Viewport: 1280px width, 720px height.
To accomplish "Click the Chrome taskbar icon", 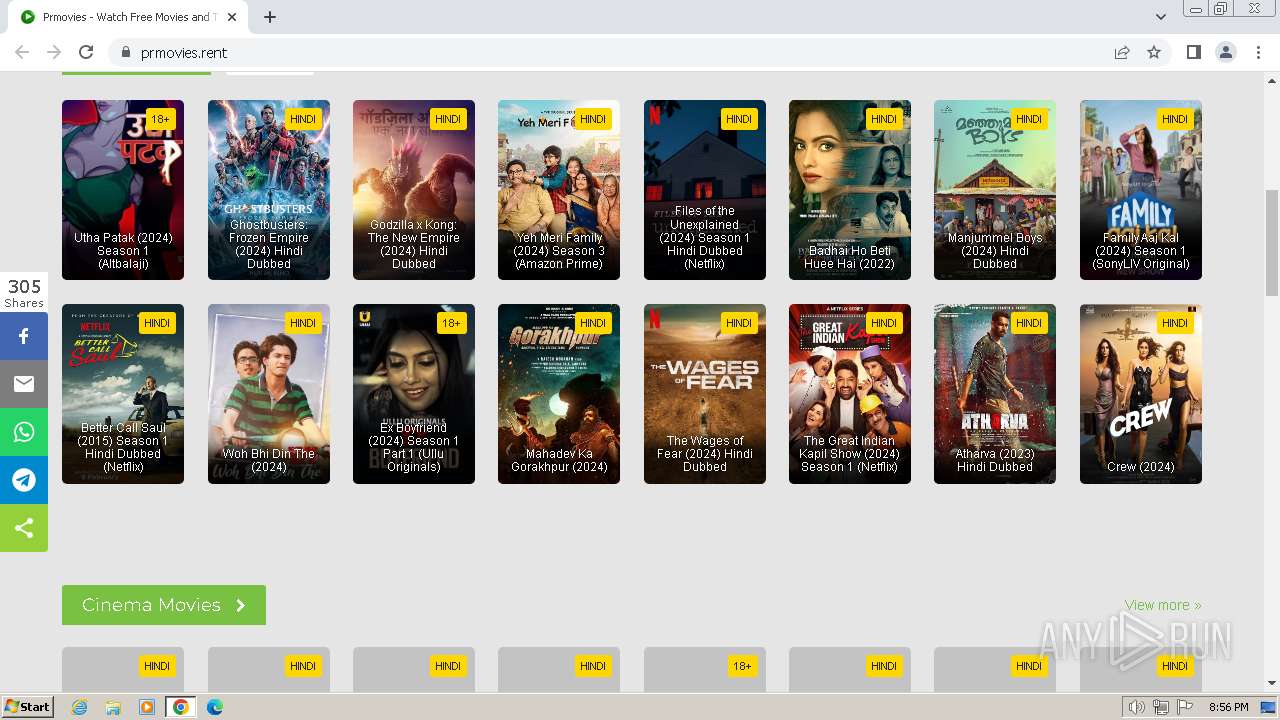I will pyautogui.click(x=181, y=707).
